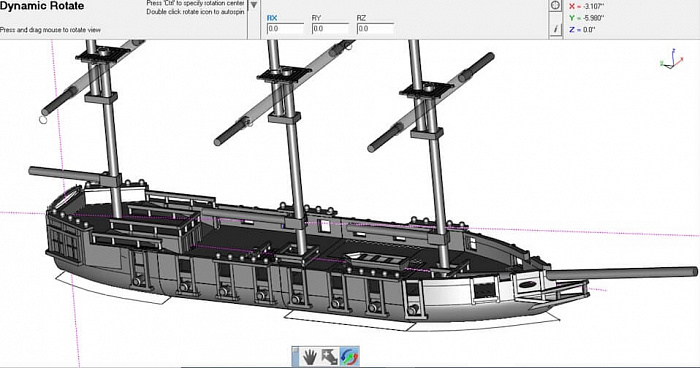Screen dimensions: 700x368
Task: Click the small circle handle near left yardarm
Action: click(x=43, y=120)
